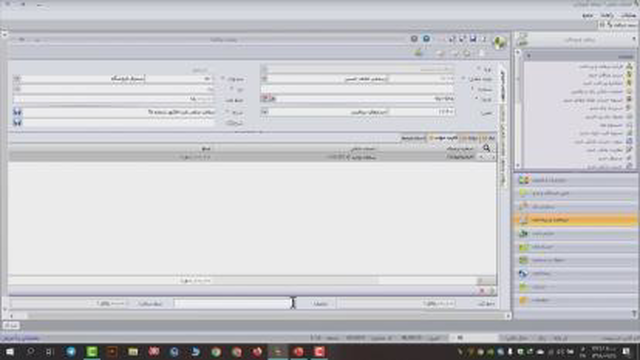Viewport: 640px width, 360px height.
Task: Click the red X delete-row icon below grid
Action: point(482,290)
